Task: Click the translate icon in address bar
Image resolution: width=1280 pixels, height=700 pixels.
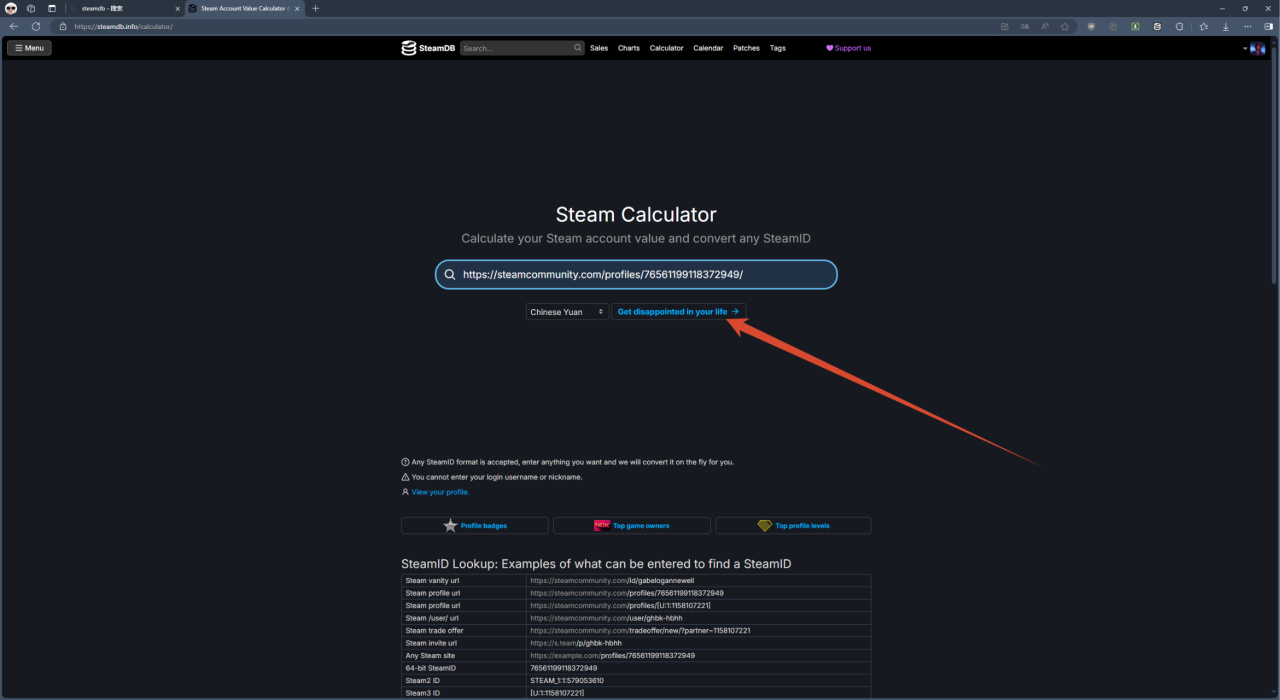Action: pos(1025,26)
